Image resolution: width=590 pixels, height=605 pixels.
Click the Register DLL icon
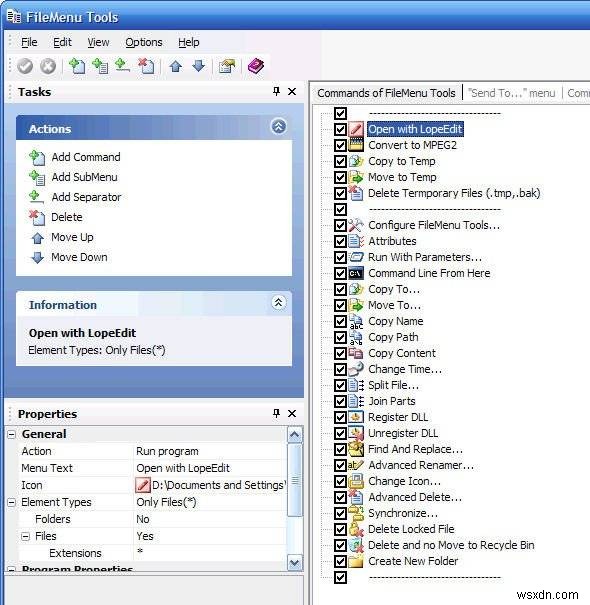pyautogui.click(x=356, y=417)
